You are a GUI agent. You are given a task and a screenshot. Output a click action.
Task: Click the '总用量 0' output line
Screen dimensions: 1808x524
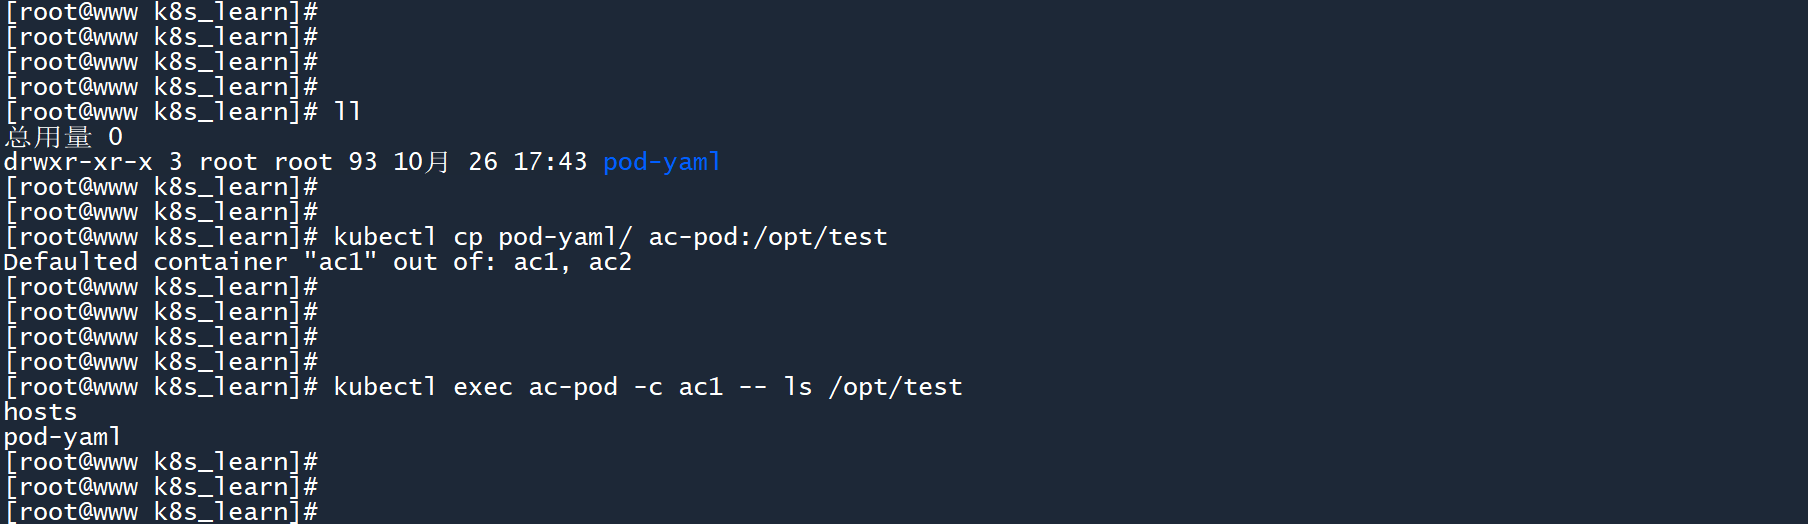tap(63, 137)
